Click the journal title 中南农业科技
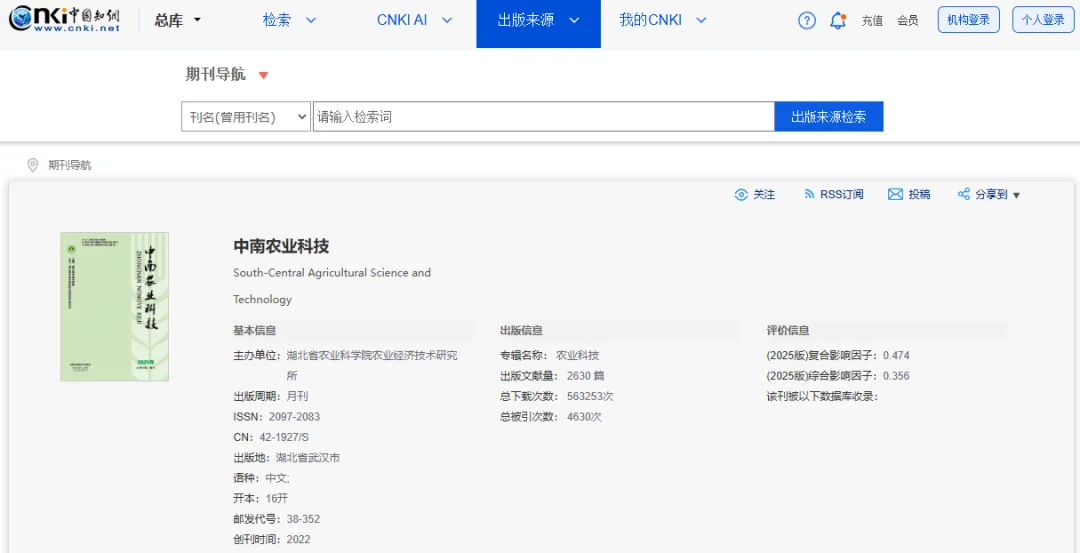The height and width of the screenshot is (553, 1080). pyautogui.click(x=281, y=246)
